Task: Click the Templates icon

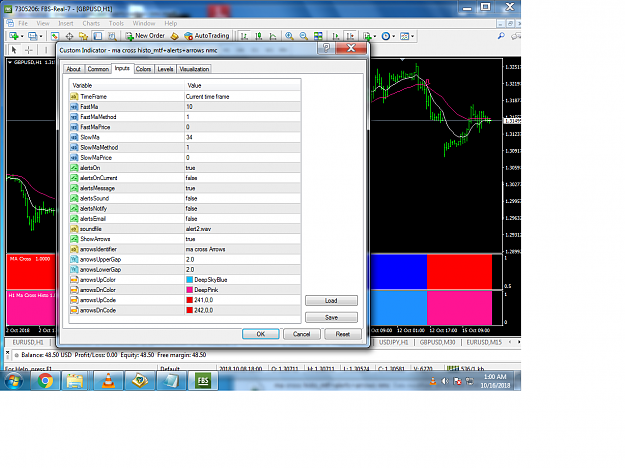Action: (x=404, y=36)
